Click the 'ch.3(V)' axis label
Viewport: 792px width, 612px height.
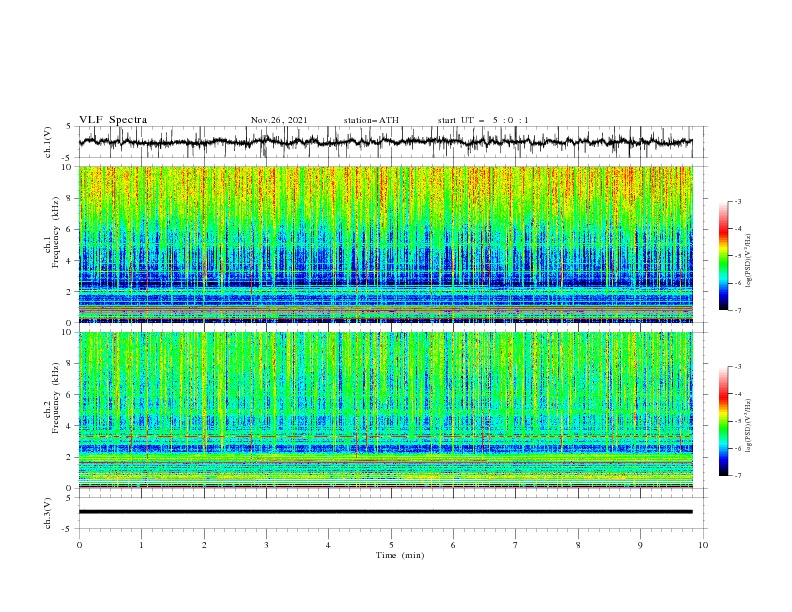48,513
